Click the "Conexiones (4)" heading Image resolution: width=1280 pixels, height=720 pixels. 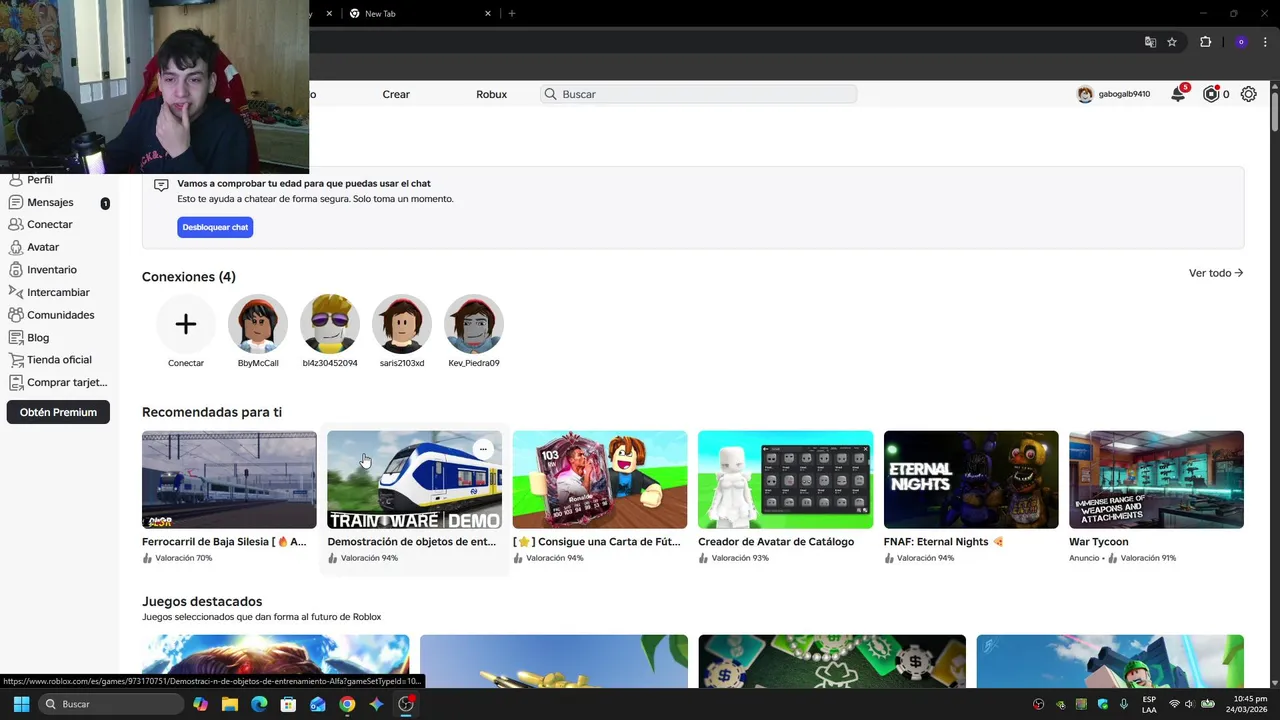(x=189, y=277)
